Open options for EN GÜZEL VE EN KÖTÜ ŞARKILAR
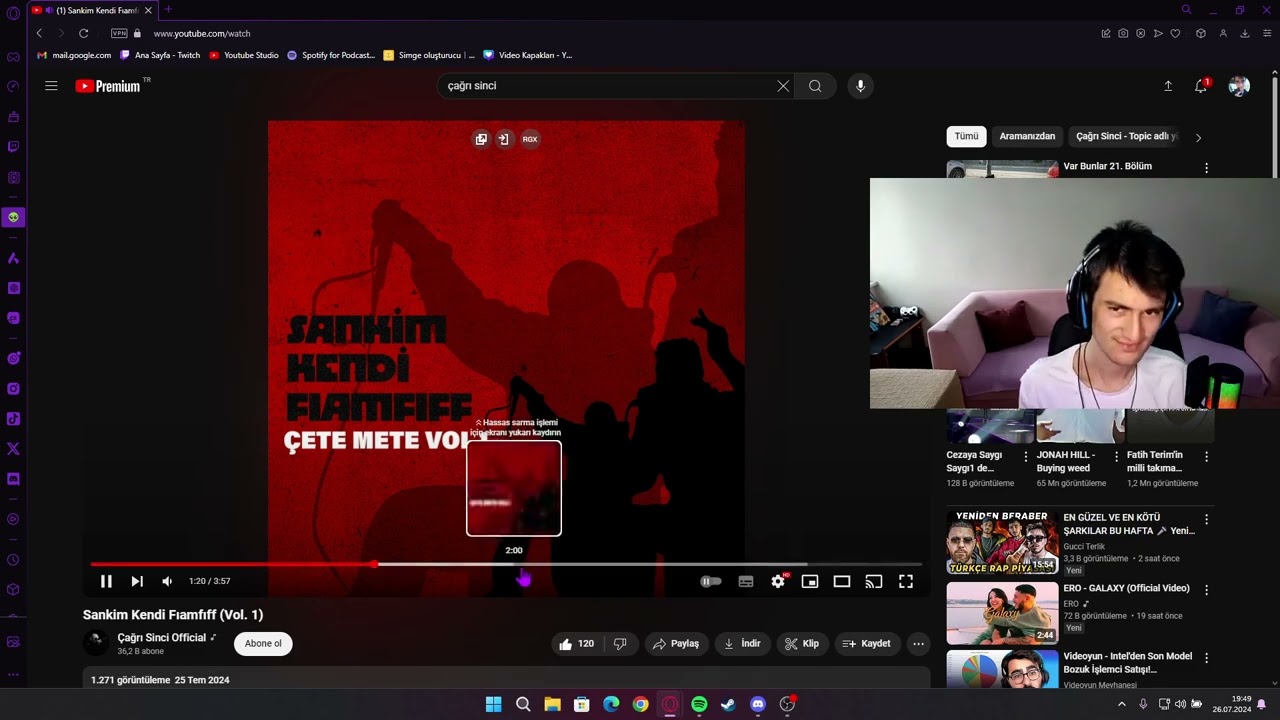The image size is (1280, 720). coord(1206,519)
